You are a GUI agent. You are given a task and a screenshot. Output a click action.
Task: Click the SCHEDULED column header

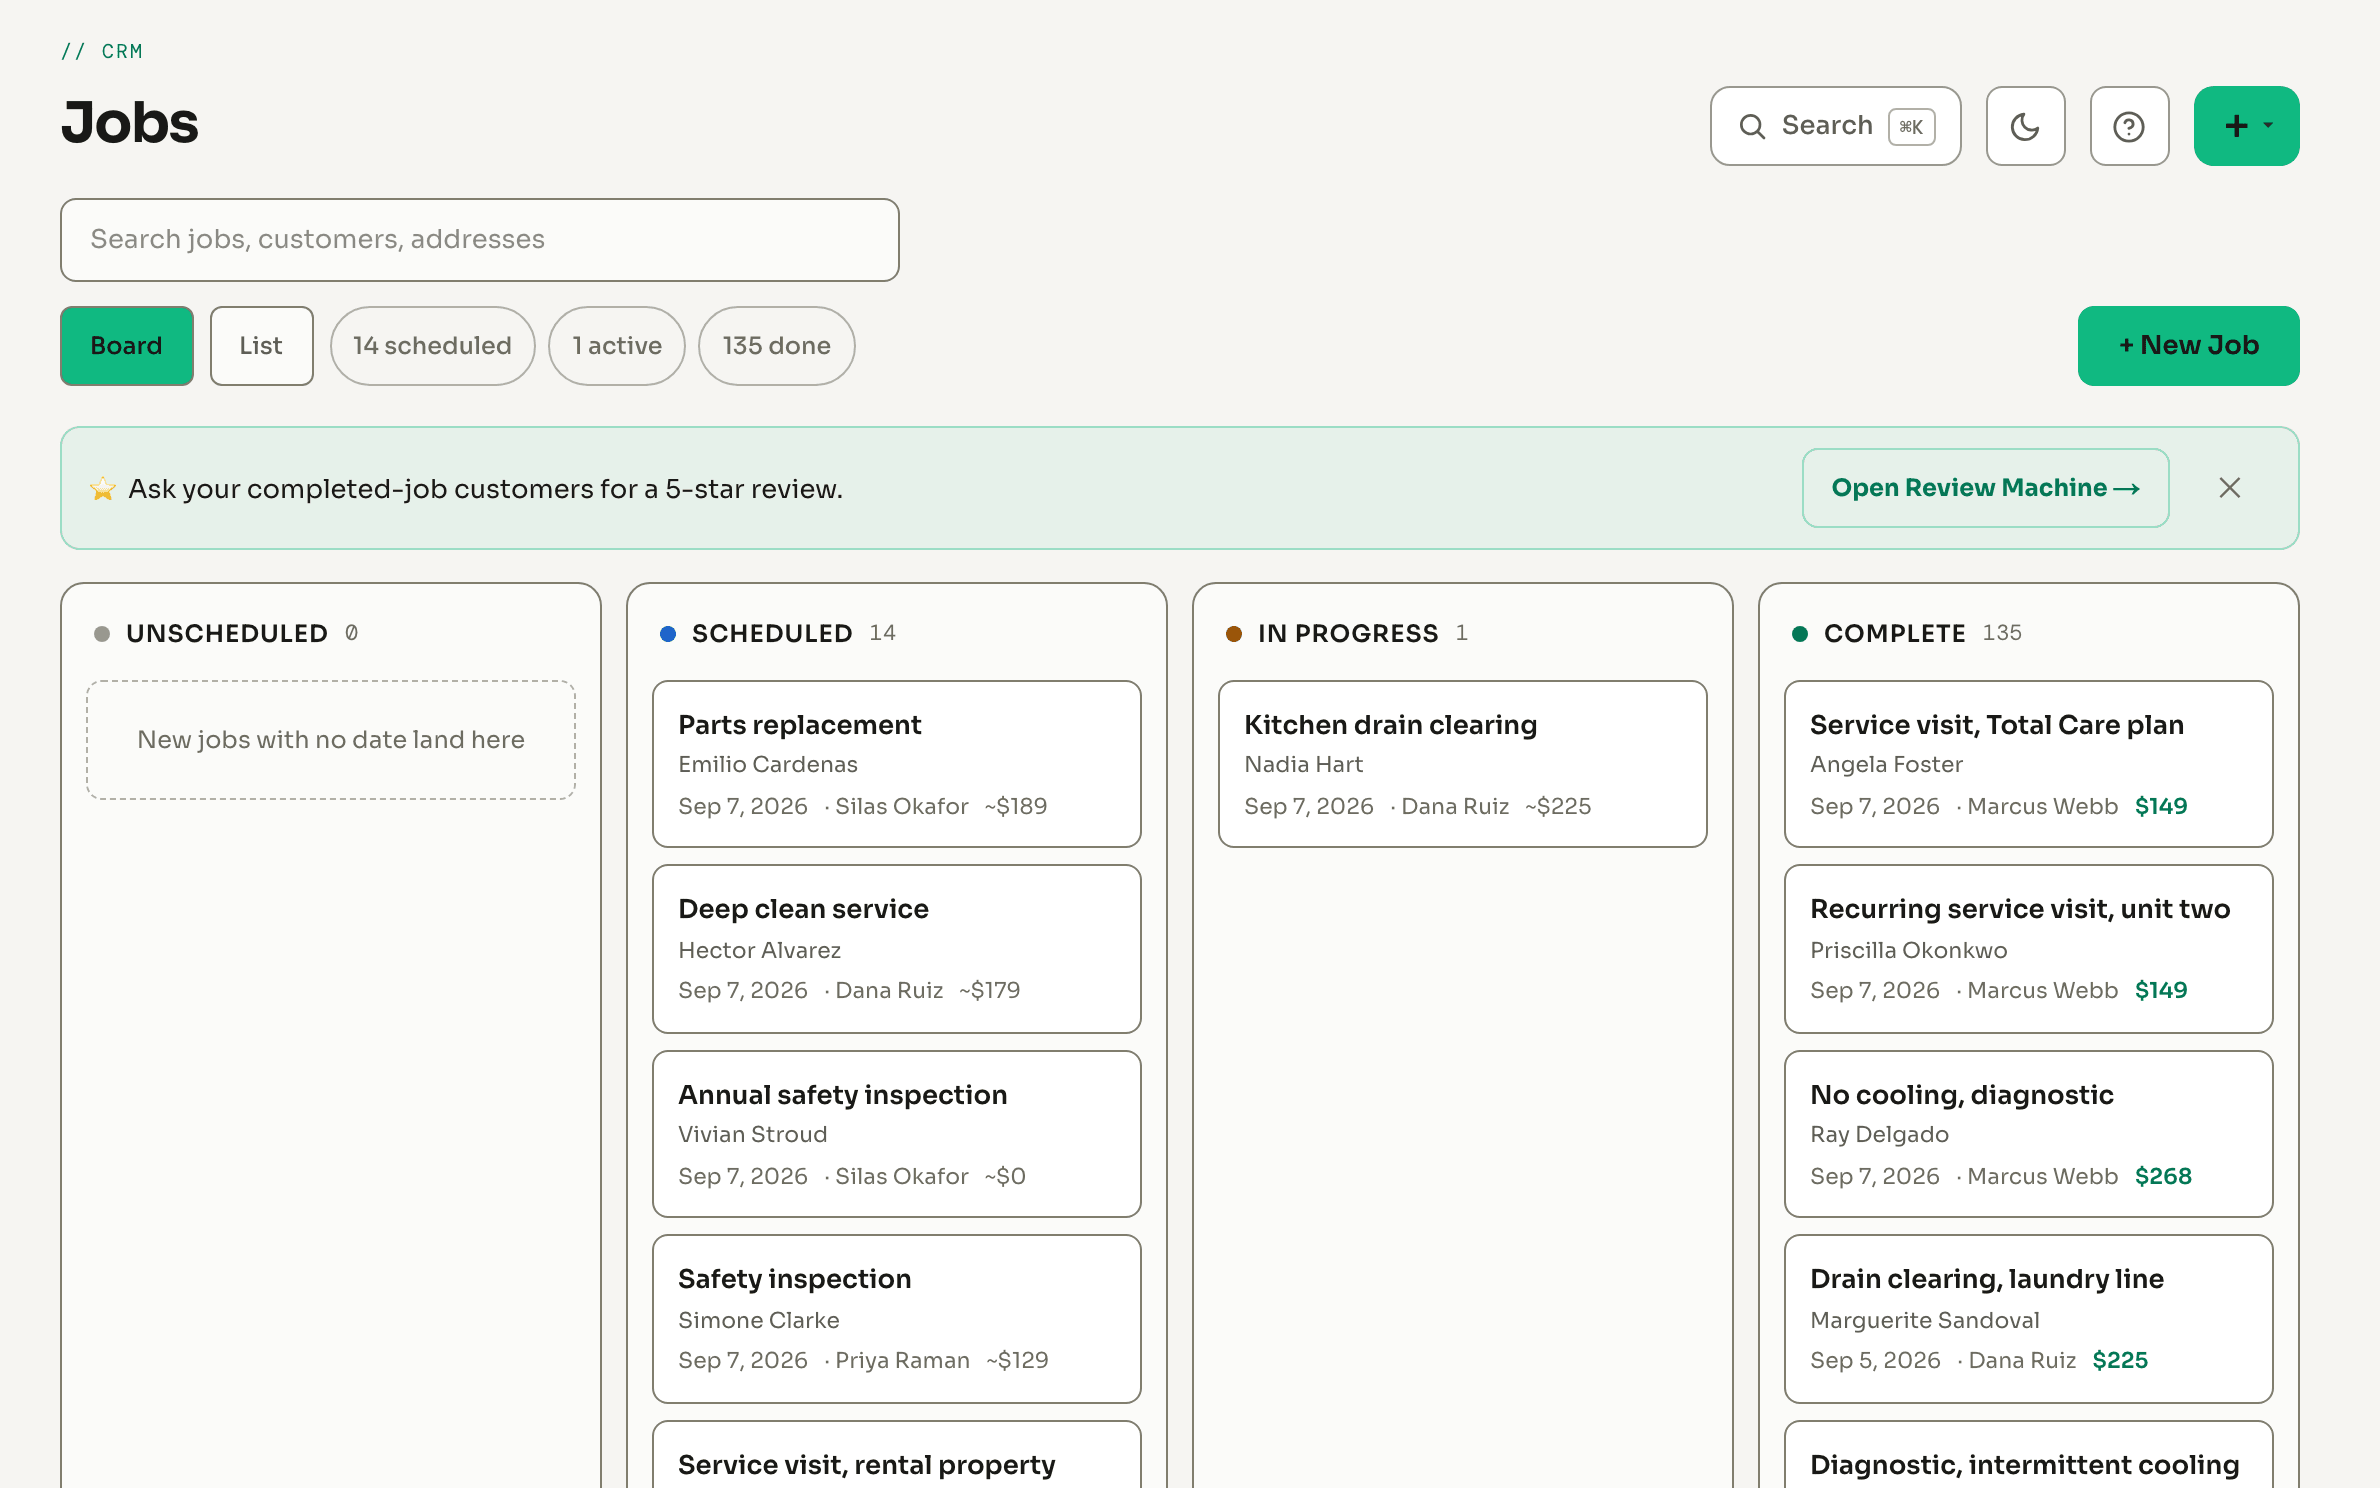(772, 633)
